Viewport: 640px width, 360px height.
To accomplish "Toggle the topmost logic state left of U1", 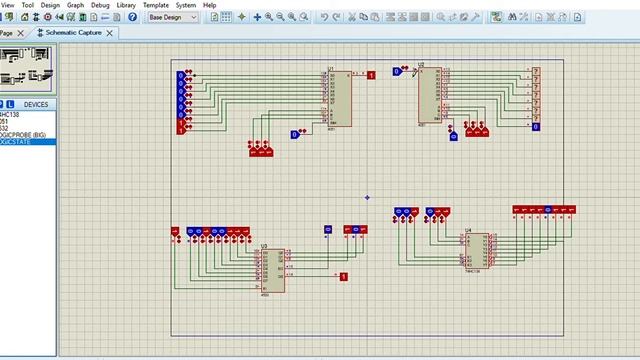I will pos(181,75).
